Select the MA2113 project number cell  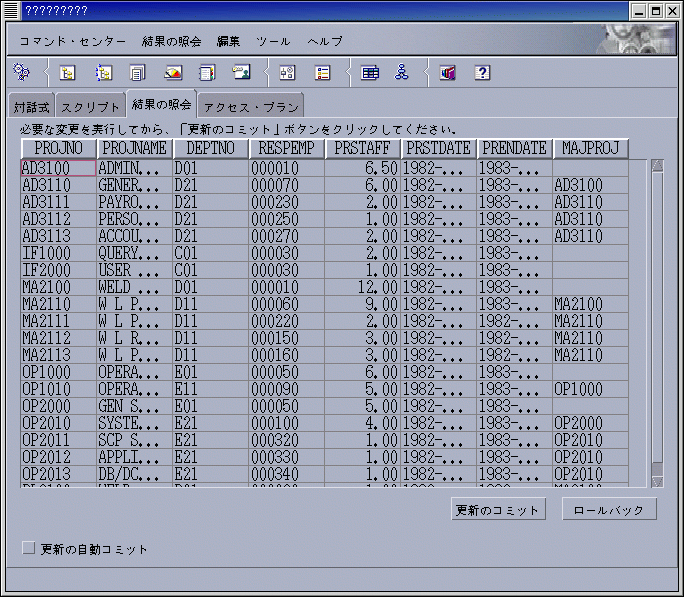(58, 355)
